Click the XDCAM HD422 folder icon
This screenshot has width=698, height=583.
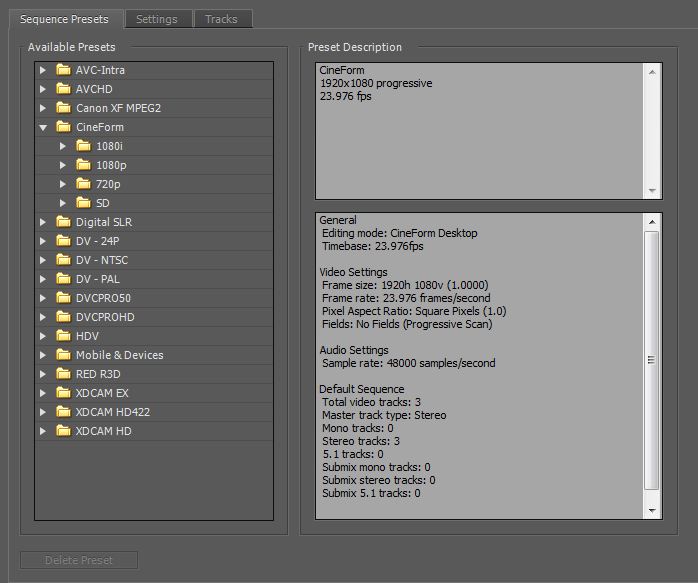(64, 412)
